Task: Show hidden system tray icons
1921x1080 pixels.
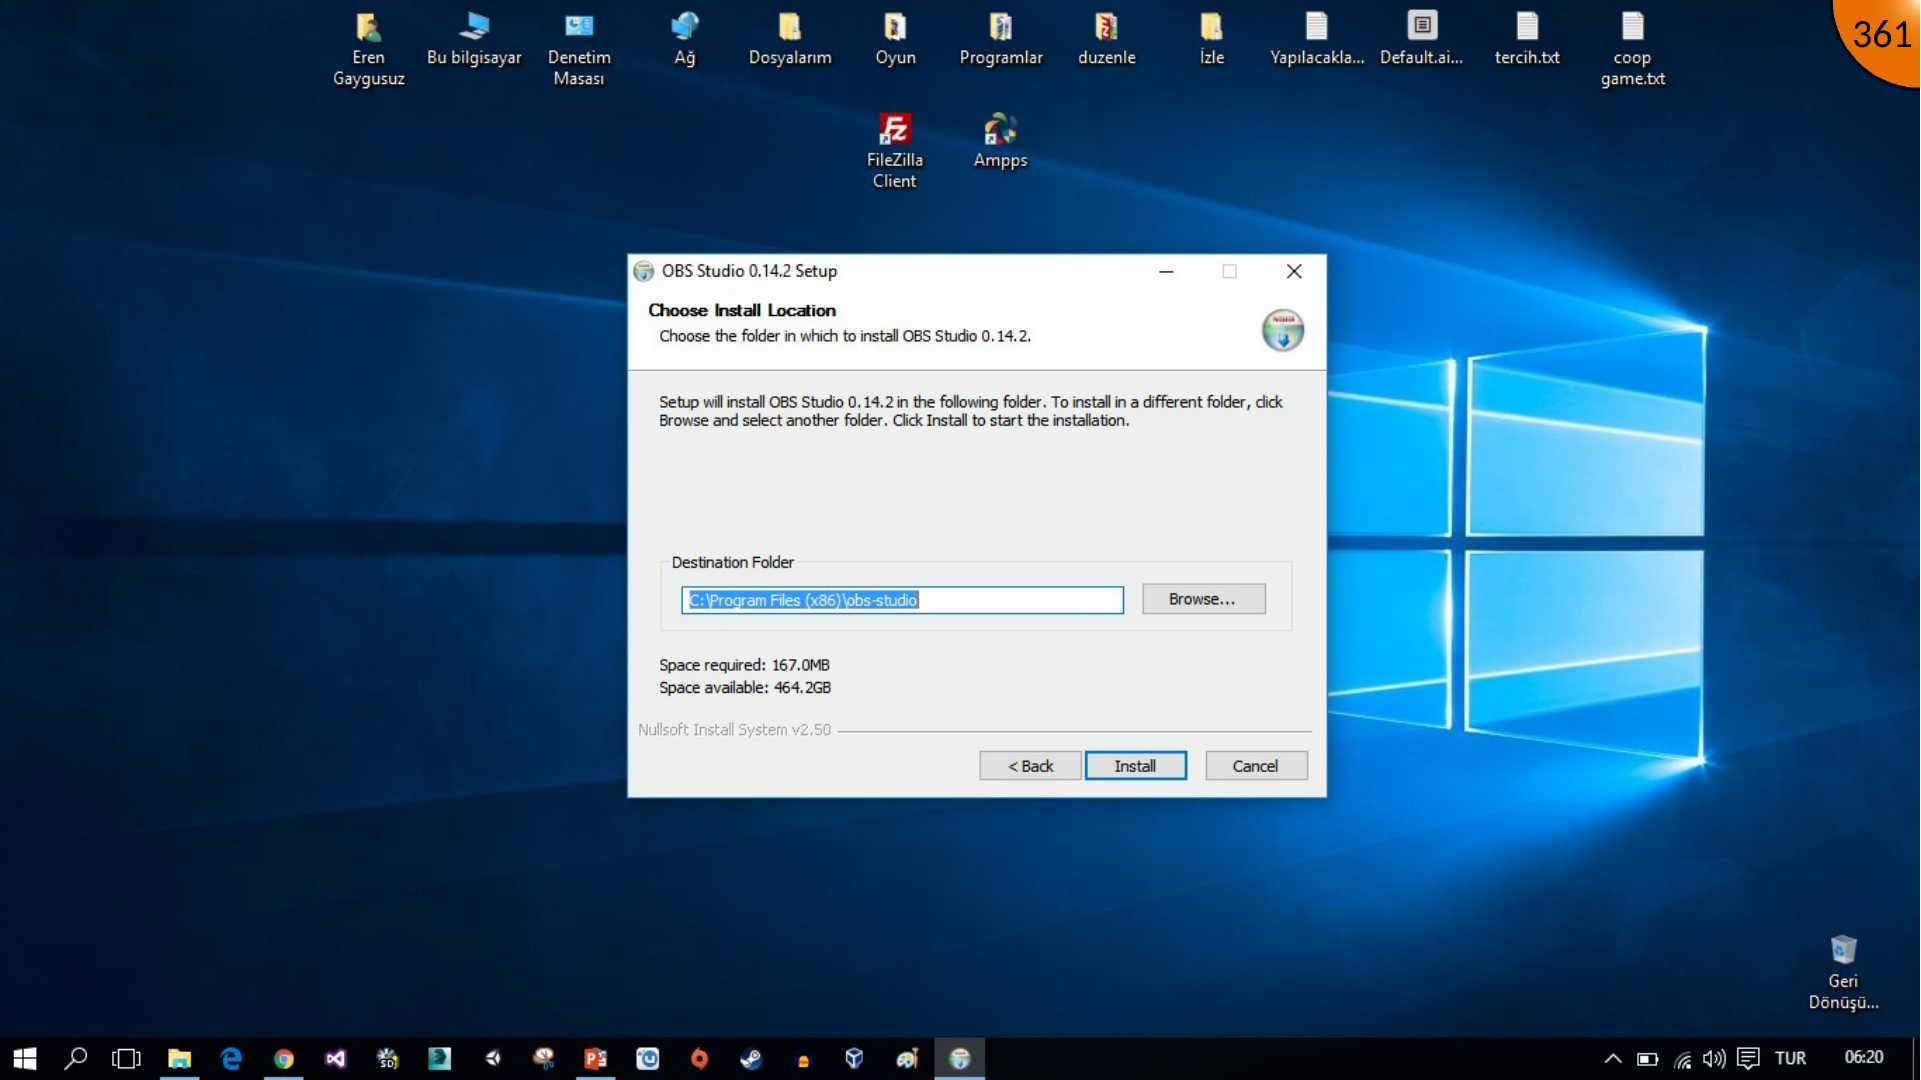Action: (1612, 1058)
